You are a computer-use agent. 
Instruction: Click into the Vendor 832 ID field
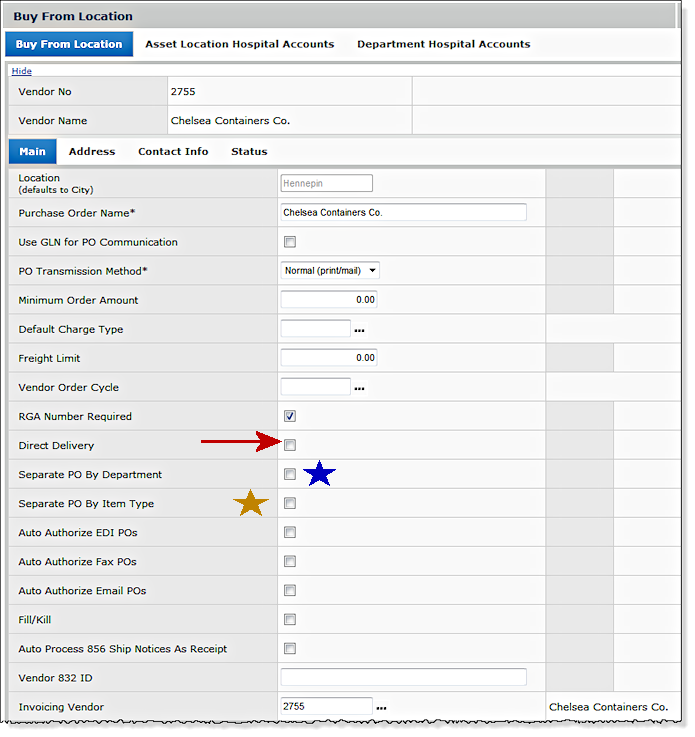[403, 677]
